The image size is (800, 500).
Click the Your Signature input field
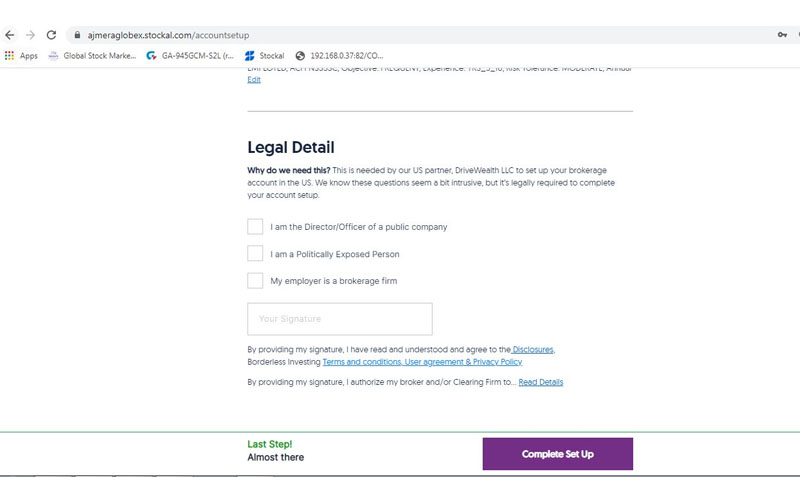[x=340, y=319]
